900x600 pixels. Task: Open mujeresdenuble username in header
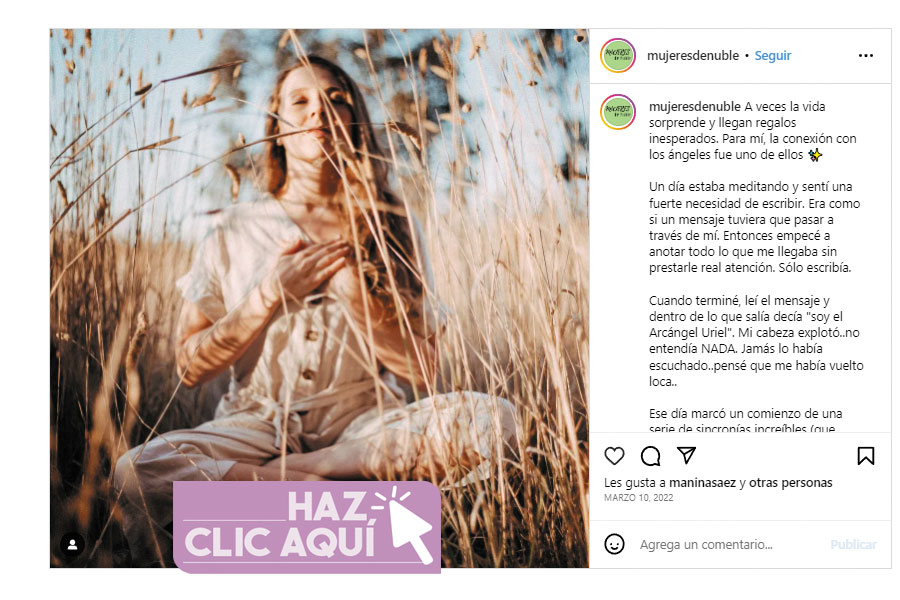point(693,56)
